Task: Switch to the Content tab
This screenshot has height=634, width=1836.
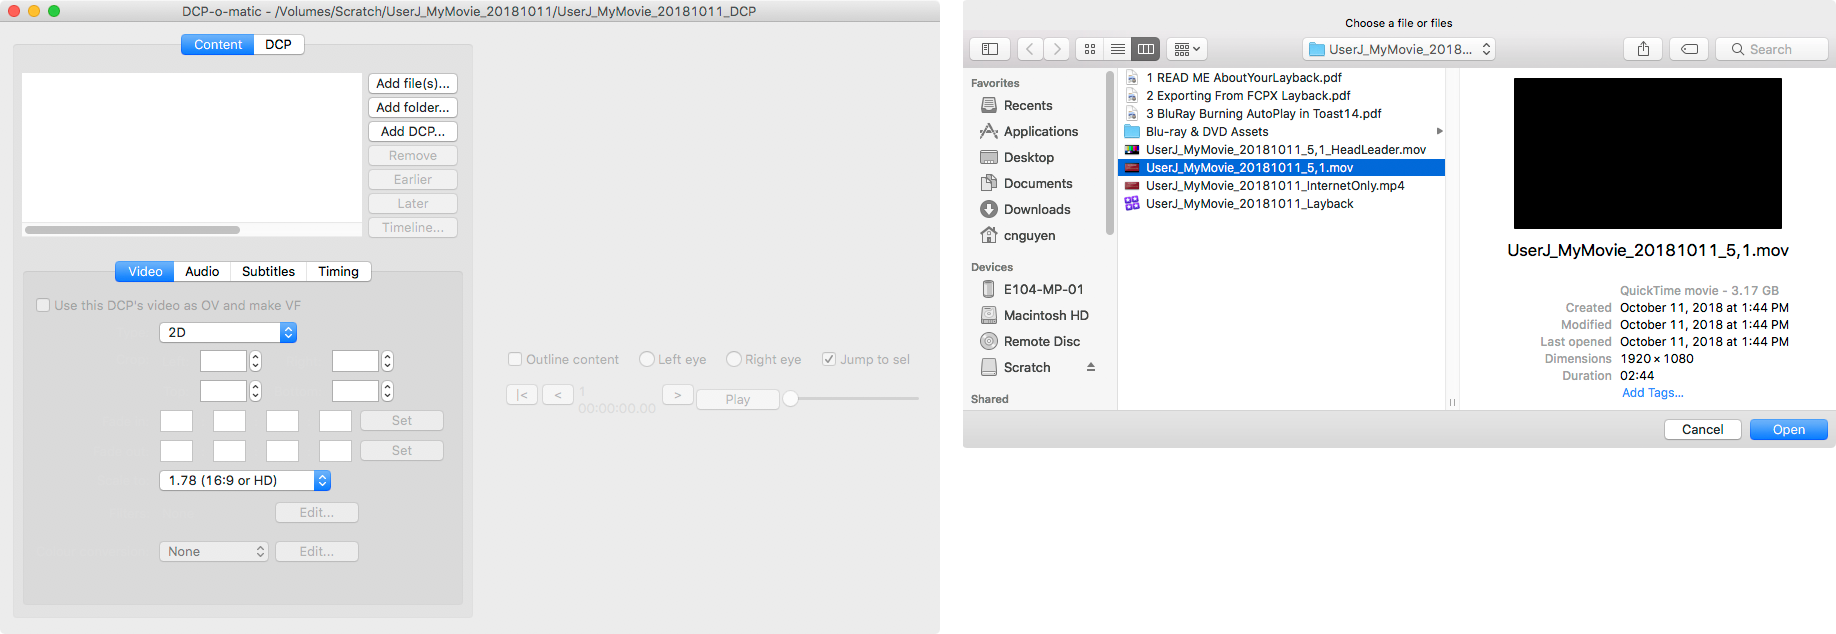Action: click(x=218, y=44)
